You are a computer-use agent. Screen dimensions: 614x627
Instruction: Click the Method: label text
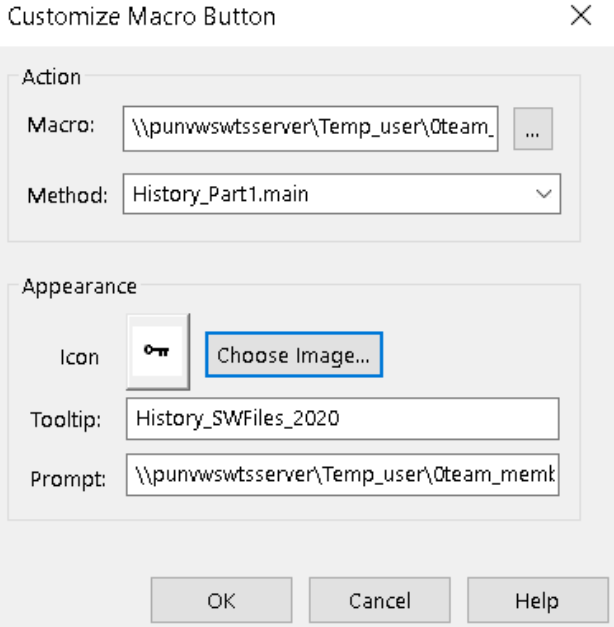[x=67, y=196]
